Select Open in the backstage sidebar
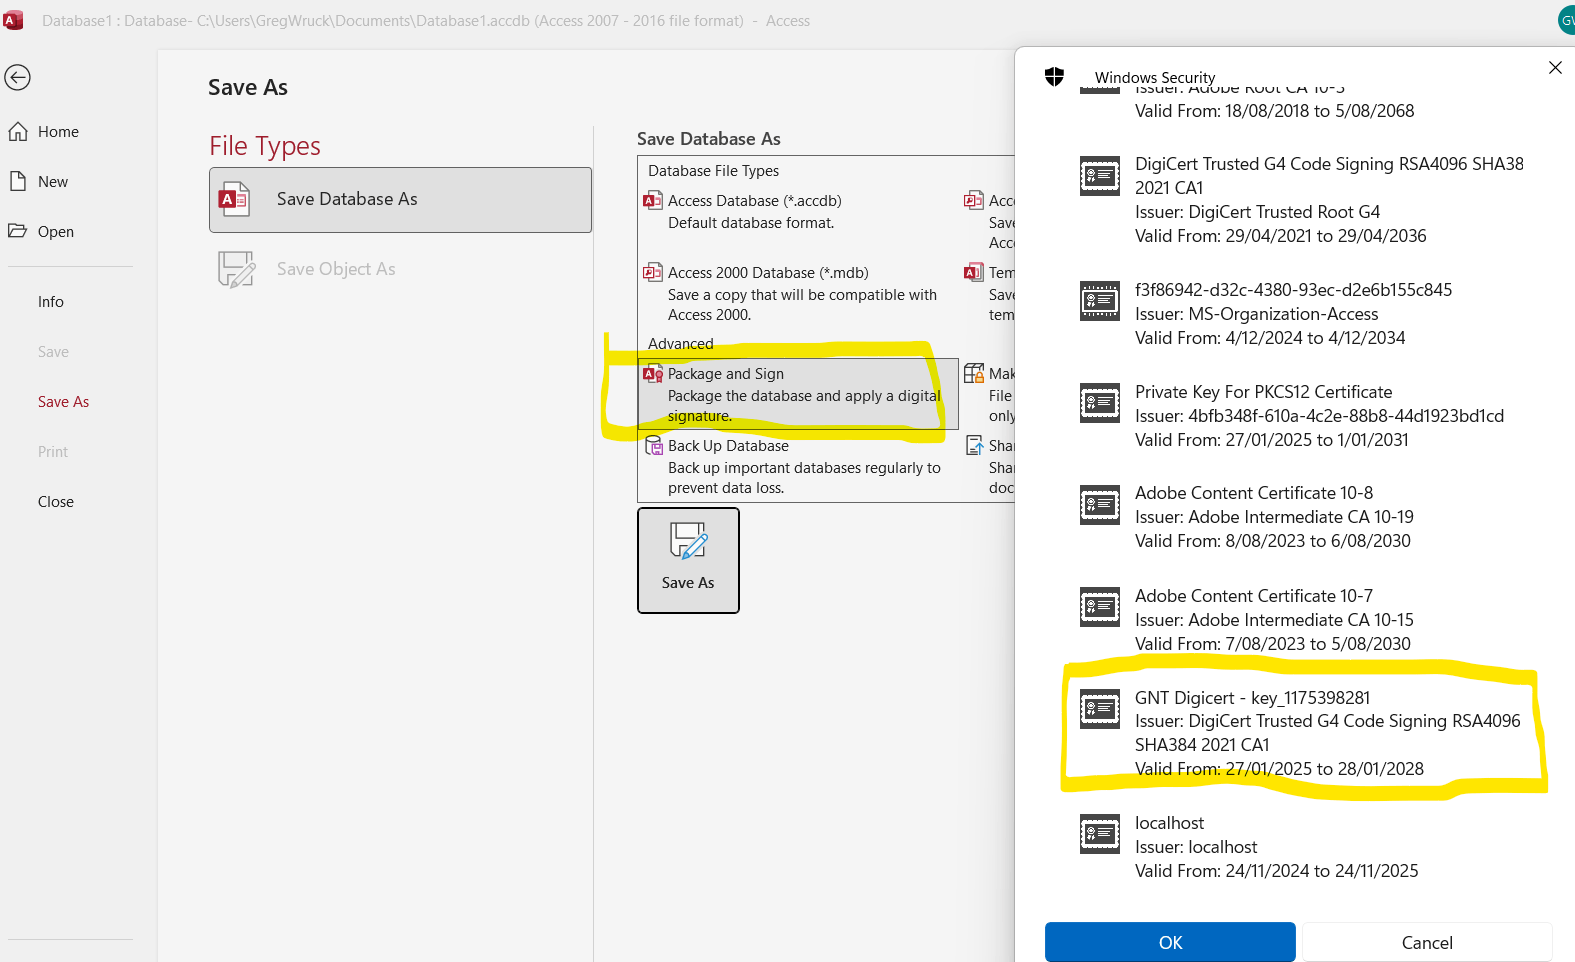The image size is (1575, 962). tap(56, 232)
